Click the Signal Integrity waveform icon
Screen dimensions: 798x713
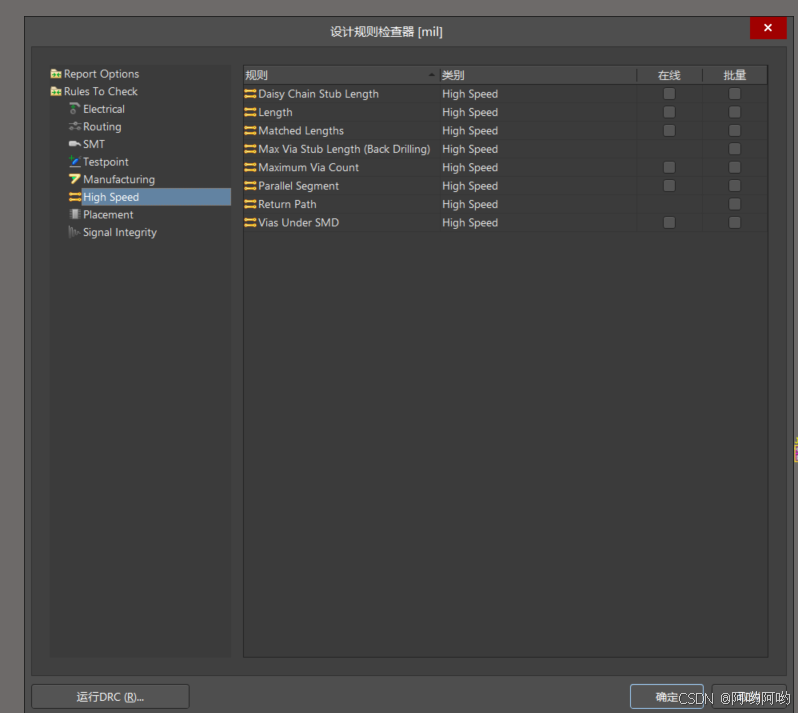[x=74, y=232]
